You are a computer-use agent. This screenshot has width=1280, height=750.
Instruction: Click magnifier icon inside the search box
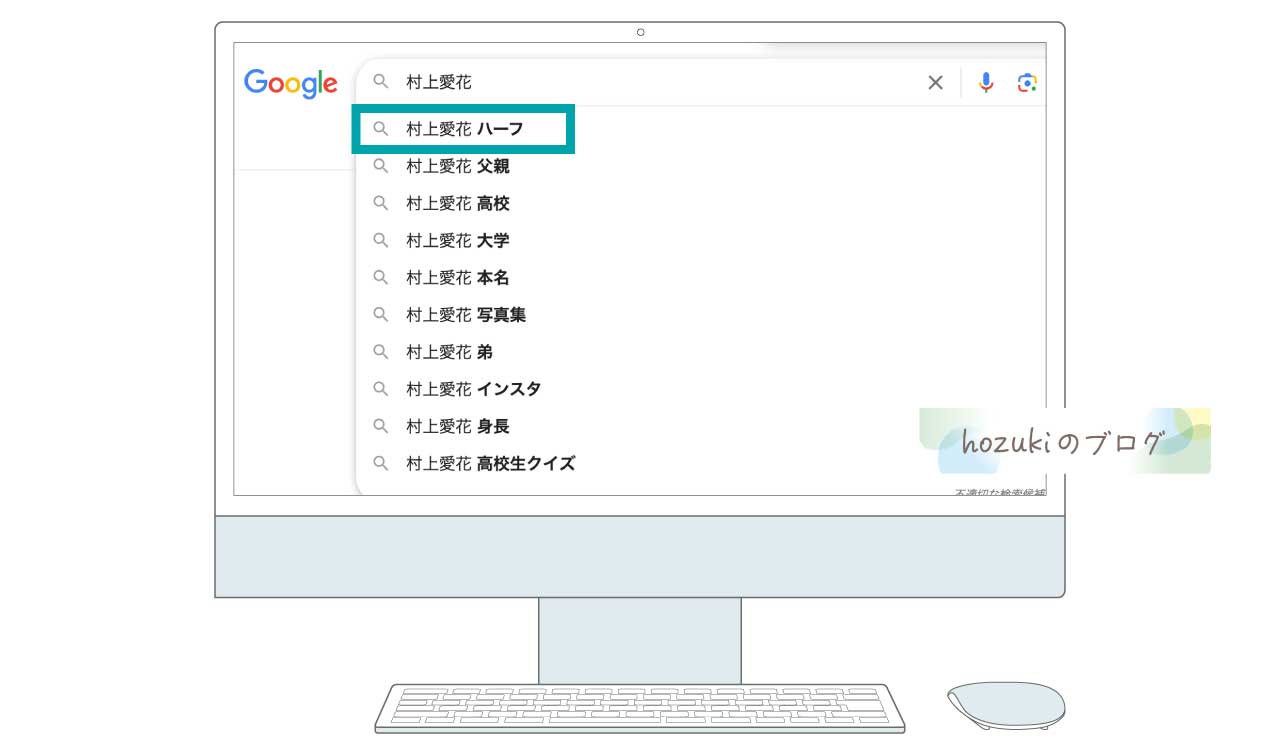(380, 82)
